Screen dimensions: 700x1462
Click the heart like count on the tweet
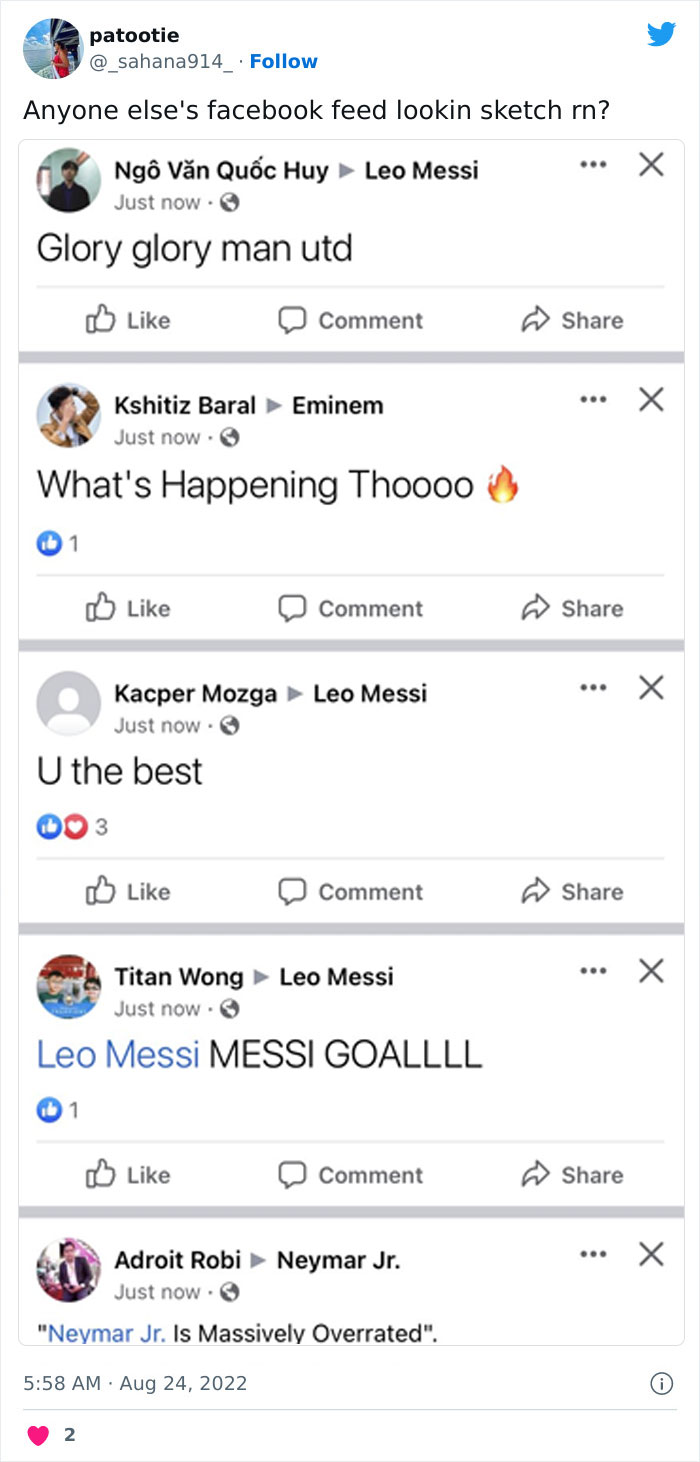tap(38, 1433)
